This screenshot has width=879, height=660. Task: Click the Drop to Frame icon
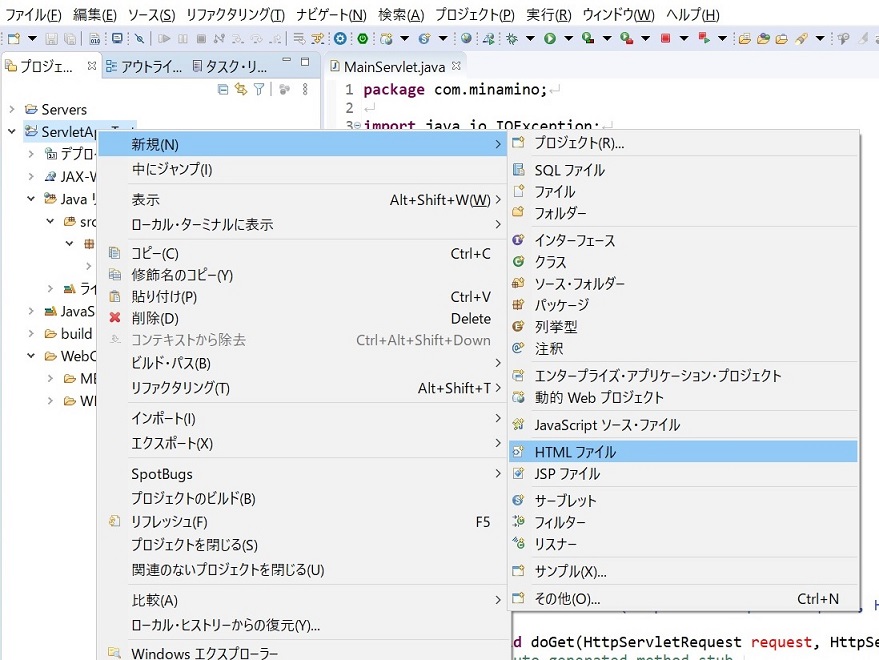(x=299, y=38)
